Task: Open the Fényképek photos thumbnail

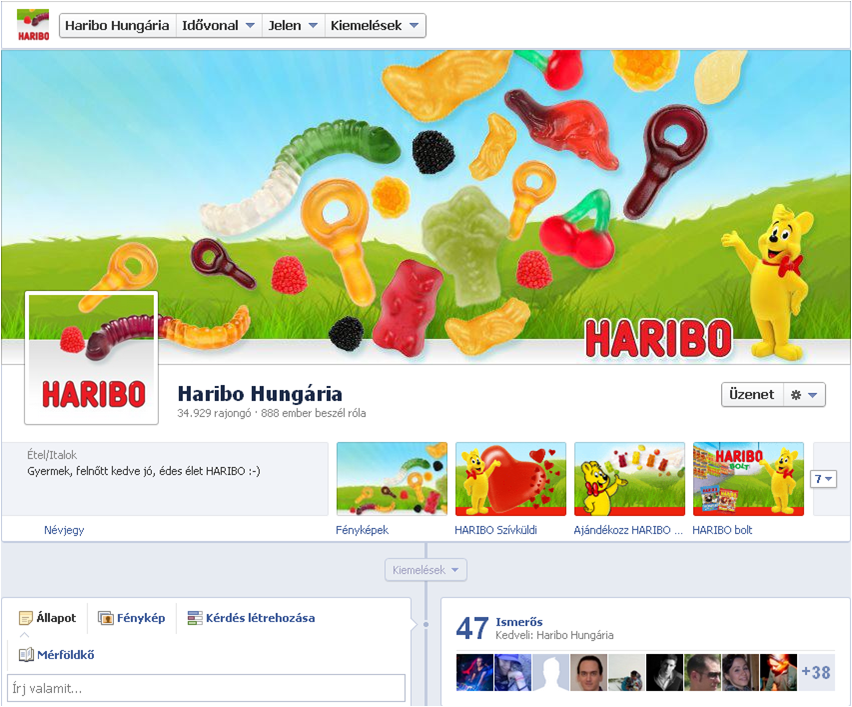Action: (392, 479)
